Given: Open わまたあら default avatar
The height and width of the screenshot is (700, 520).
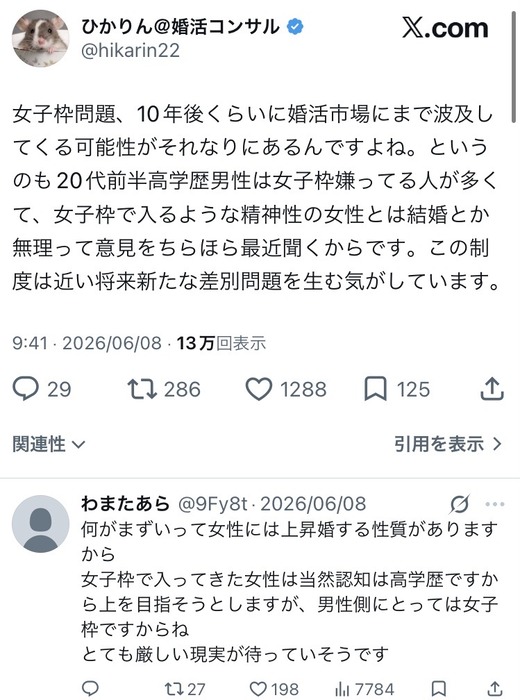Looking at the screenshot, I should 41,524.
